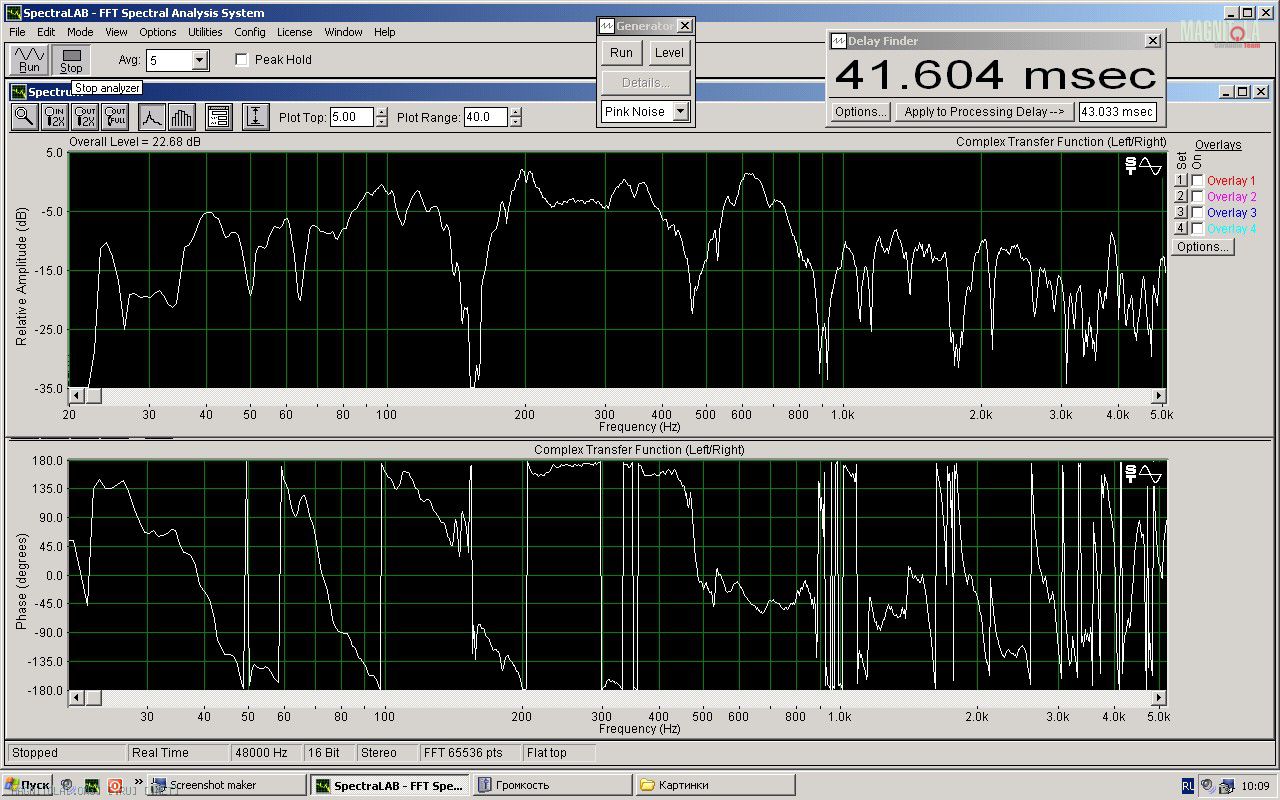Open the Avg dropdown arrow
Viewport: 1280px width, 800px height.
199,61
